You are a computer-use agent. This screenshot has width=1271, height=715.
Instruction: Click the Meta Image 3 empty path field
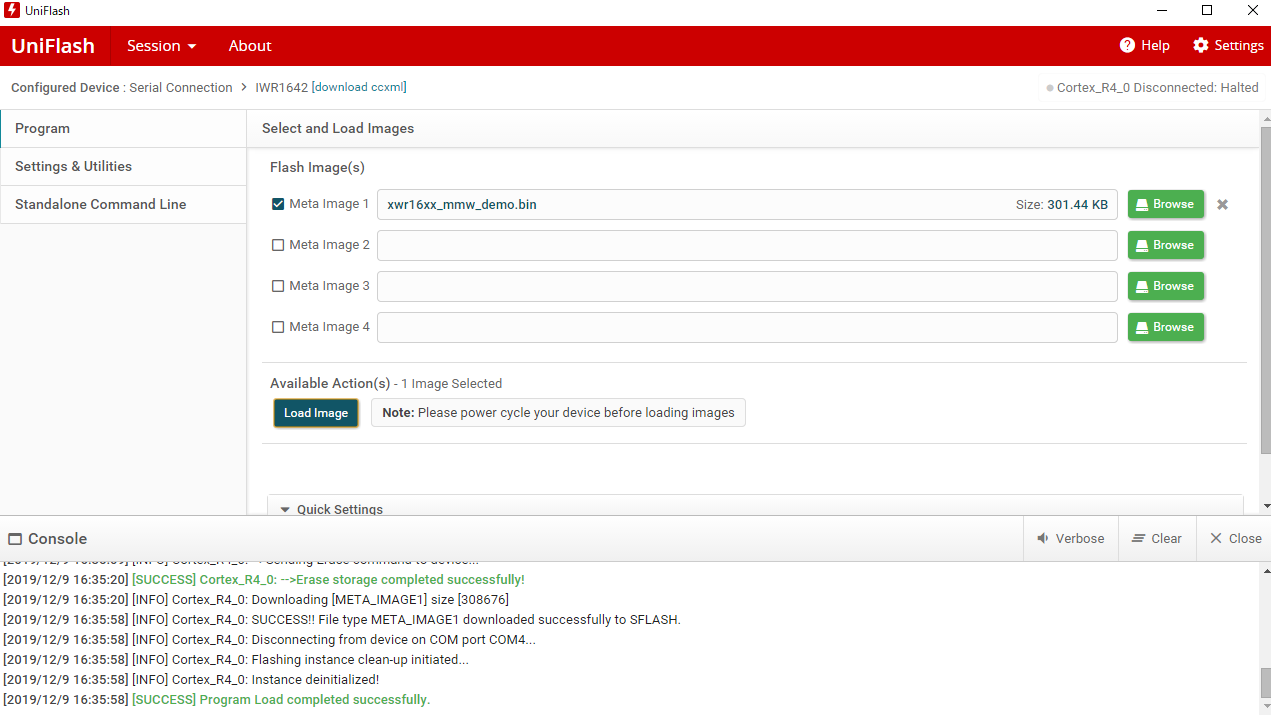747,286
